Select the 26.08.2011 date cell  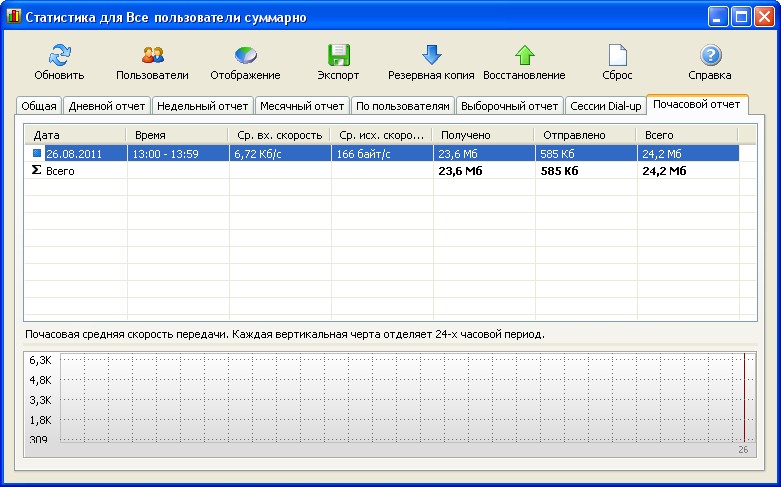pyautogui.click(x=74, y=154)
